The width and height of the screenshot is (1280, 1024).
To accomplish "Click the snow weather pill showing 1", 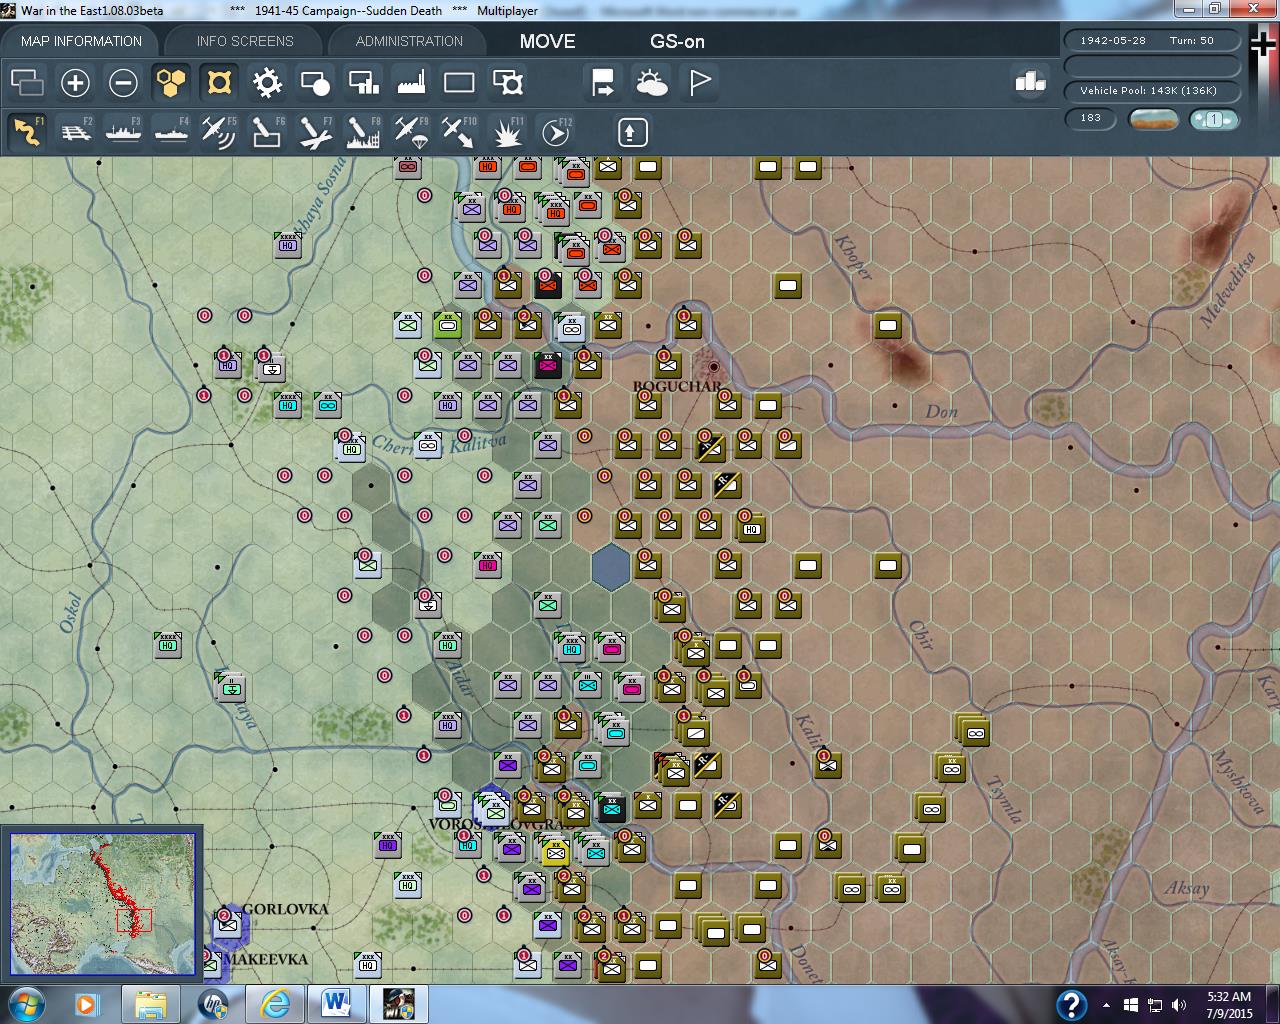I will click(x=1214, y=119).
